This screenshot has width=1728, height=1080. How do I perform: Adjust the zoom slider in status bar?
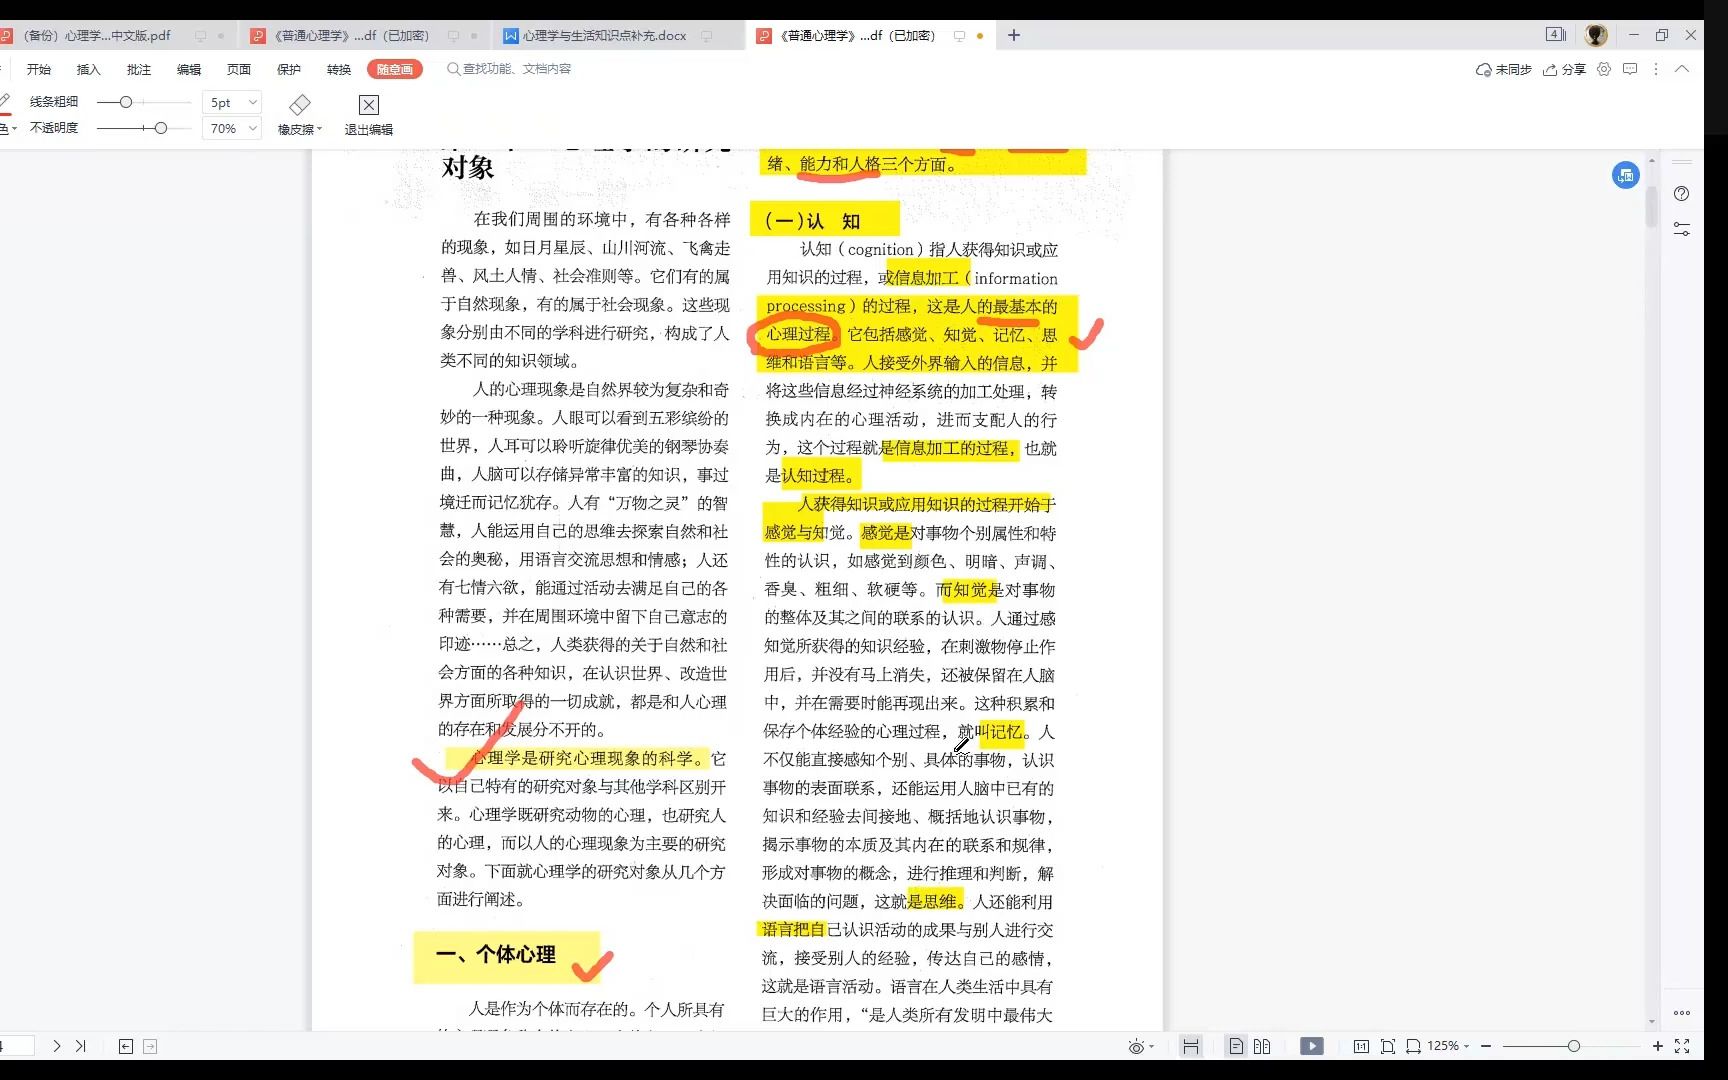coord(1573,1046)
